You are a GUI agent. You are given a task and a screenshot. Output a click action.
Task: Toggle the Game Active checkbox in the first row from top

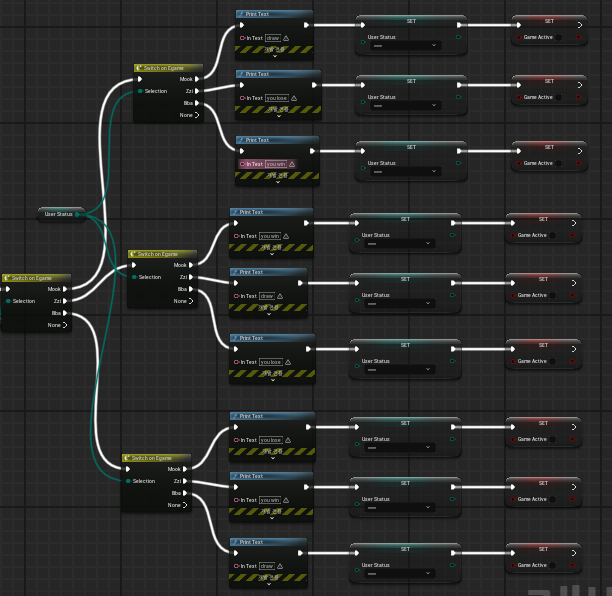coord(559,37)
